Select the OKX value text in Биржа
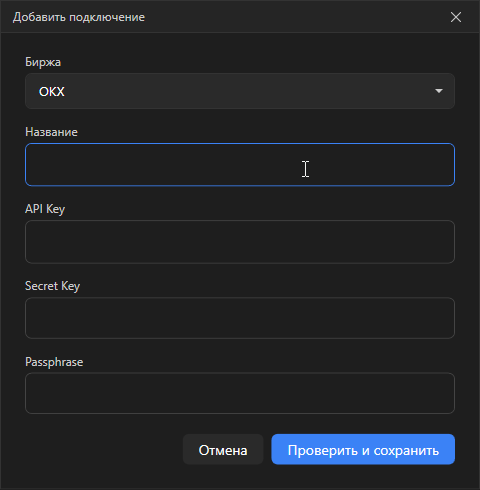This screenshot has height=490, width=480. coord(52,92)
